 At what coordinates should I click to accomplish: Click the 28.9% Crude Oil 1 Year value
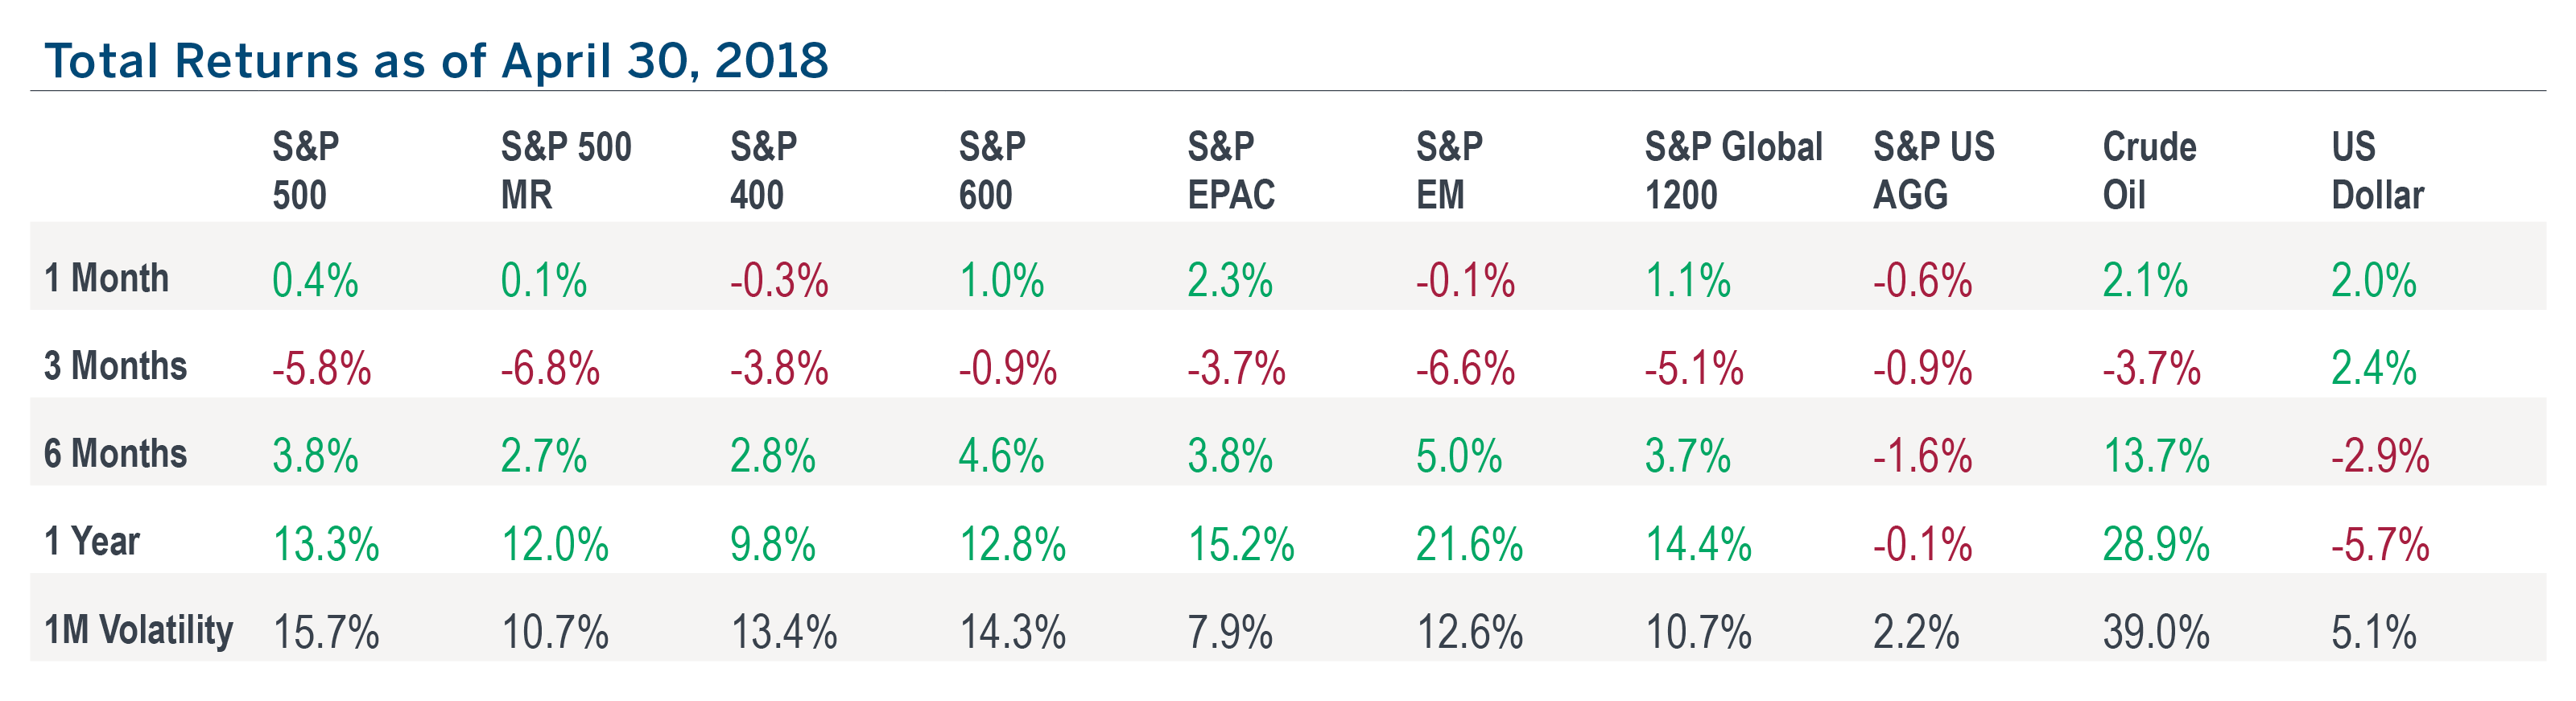(x=2155, y=545)
